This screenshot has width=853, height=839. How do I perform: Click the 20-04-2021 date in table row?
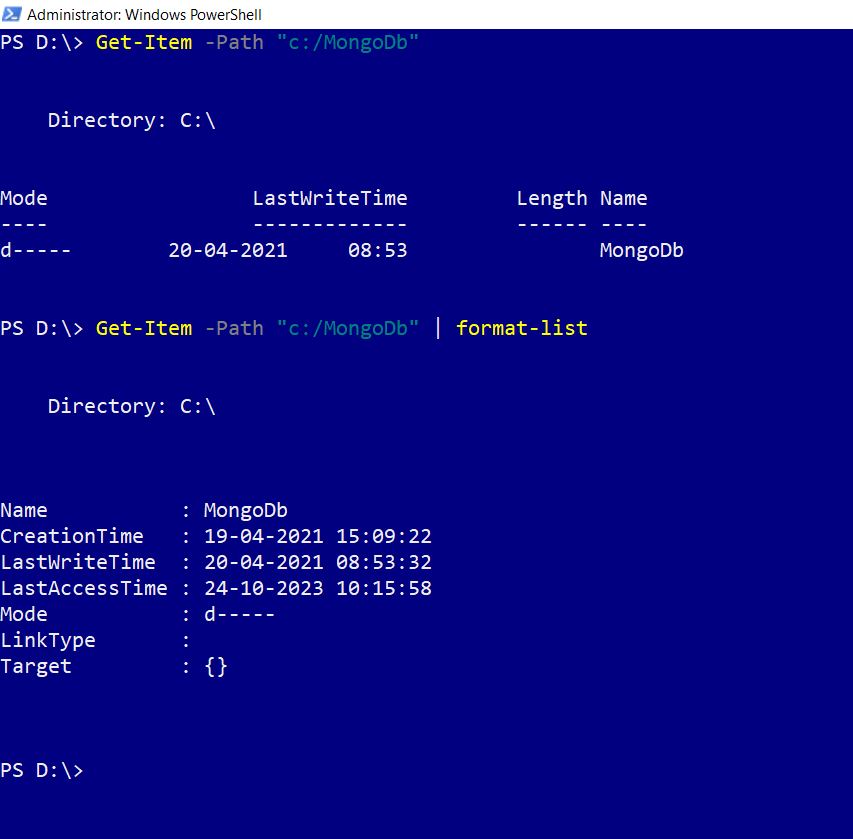227,250
